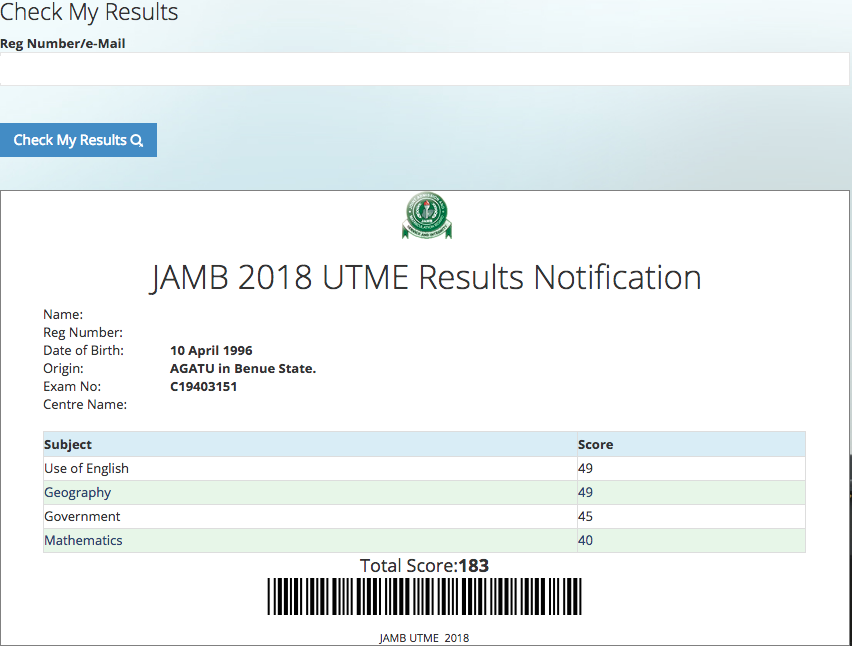The height and width of the screenshot is (646, 852).
Task: Click the 'Name:' label
Action: 63,315
